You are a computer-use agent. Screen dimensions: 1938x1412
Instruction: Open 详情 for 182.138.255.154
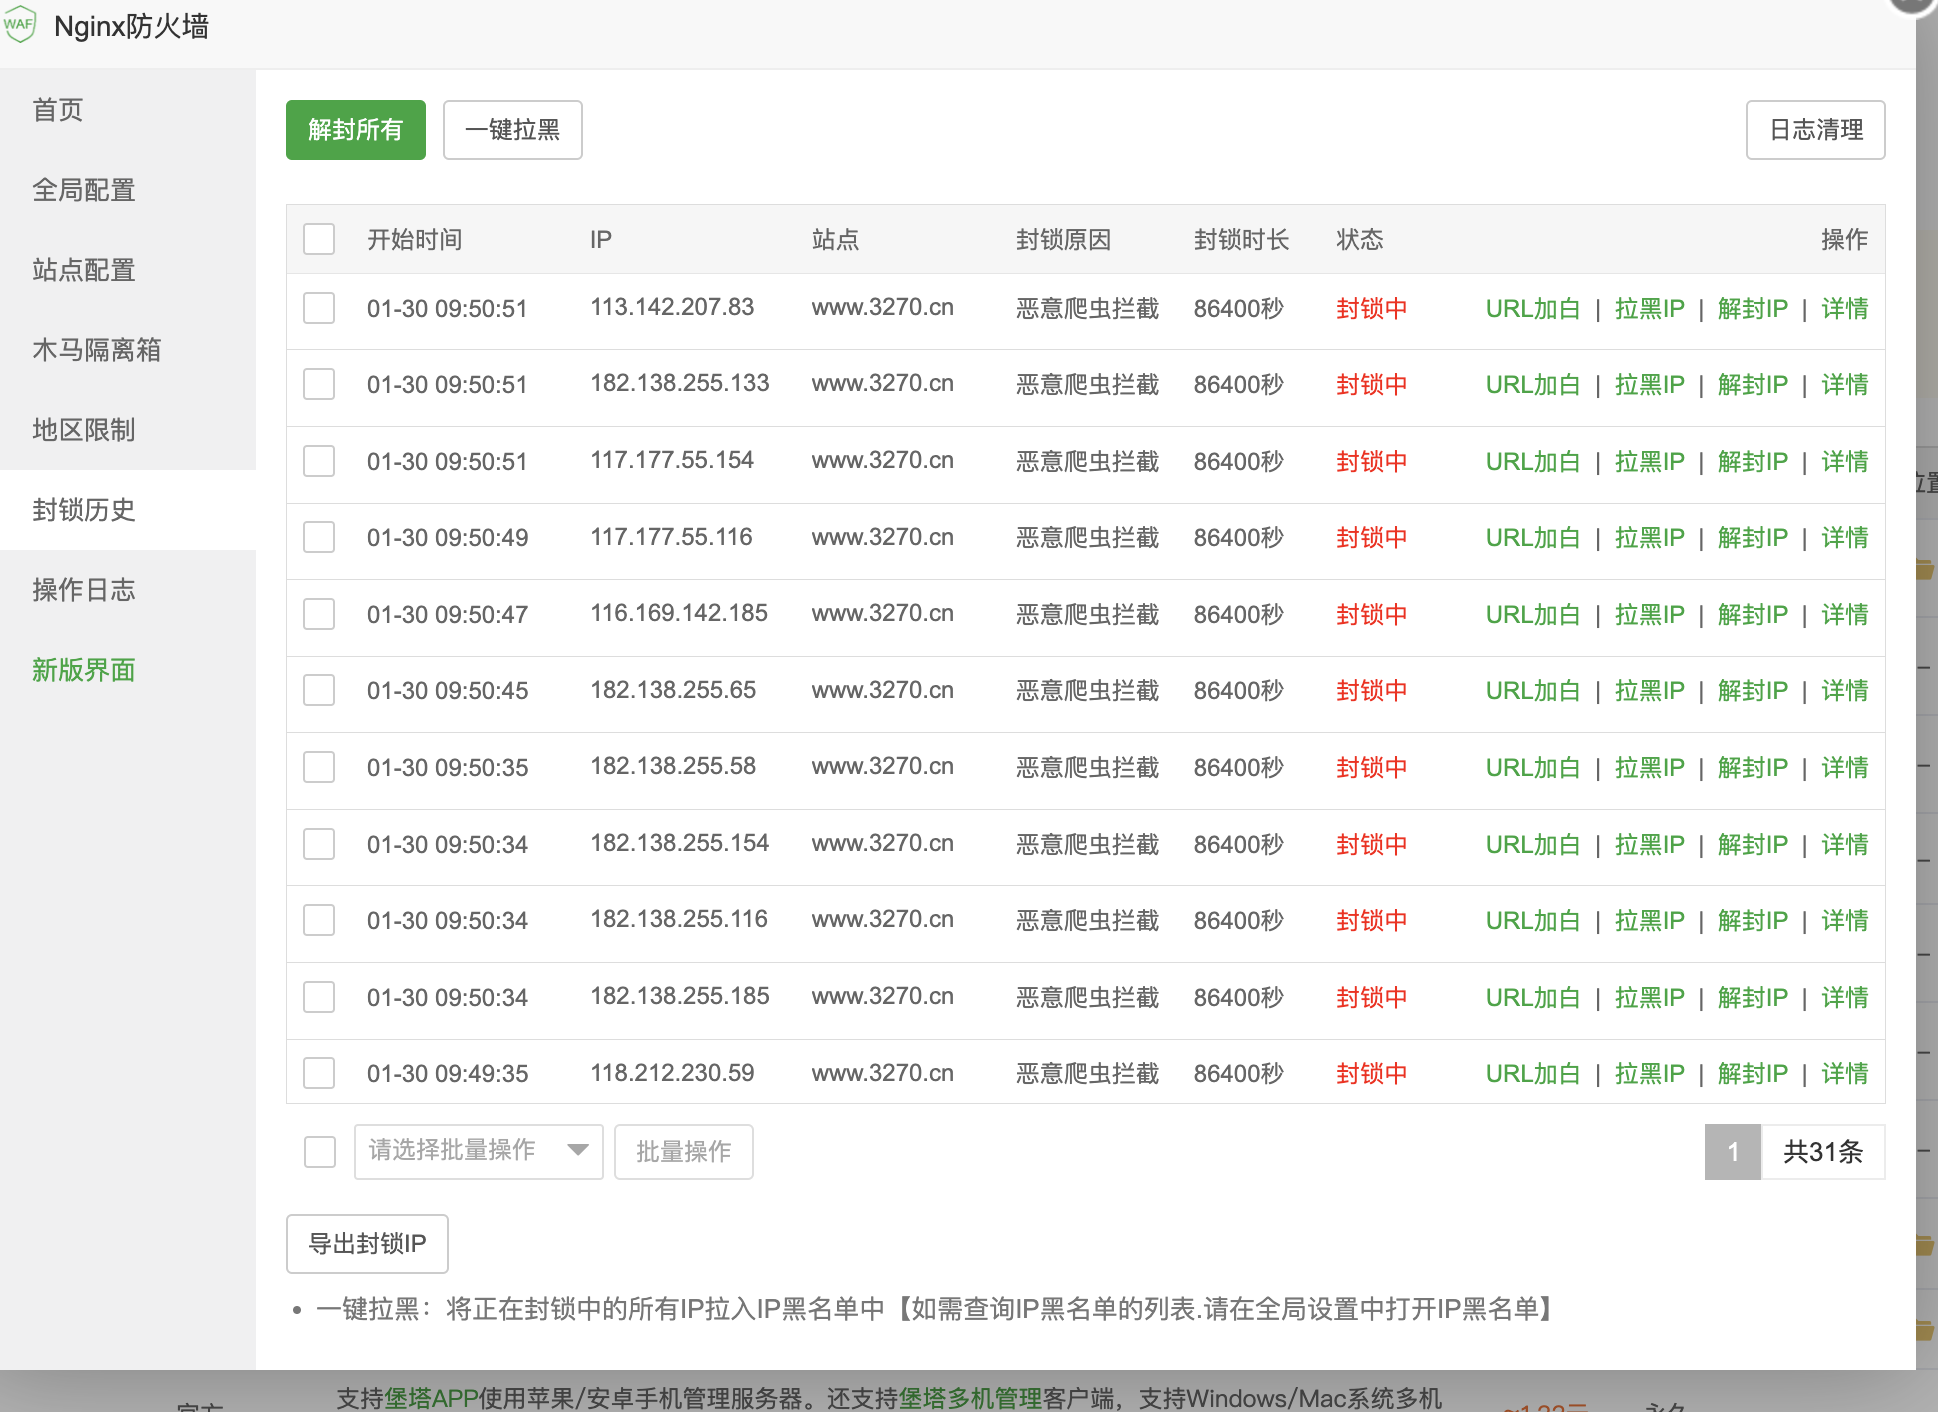pos(1845,844)
